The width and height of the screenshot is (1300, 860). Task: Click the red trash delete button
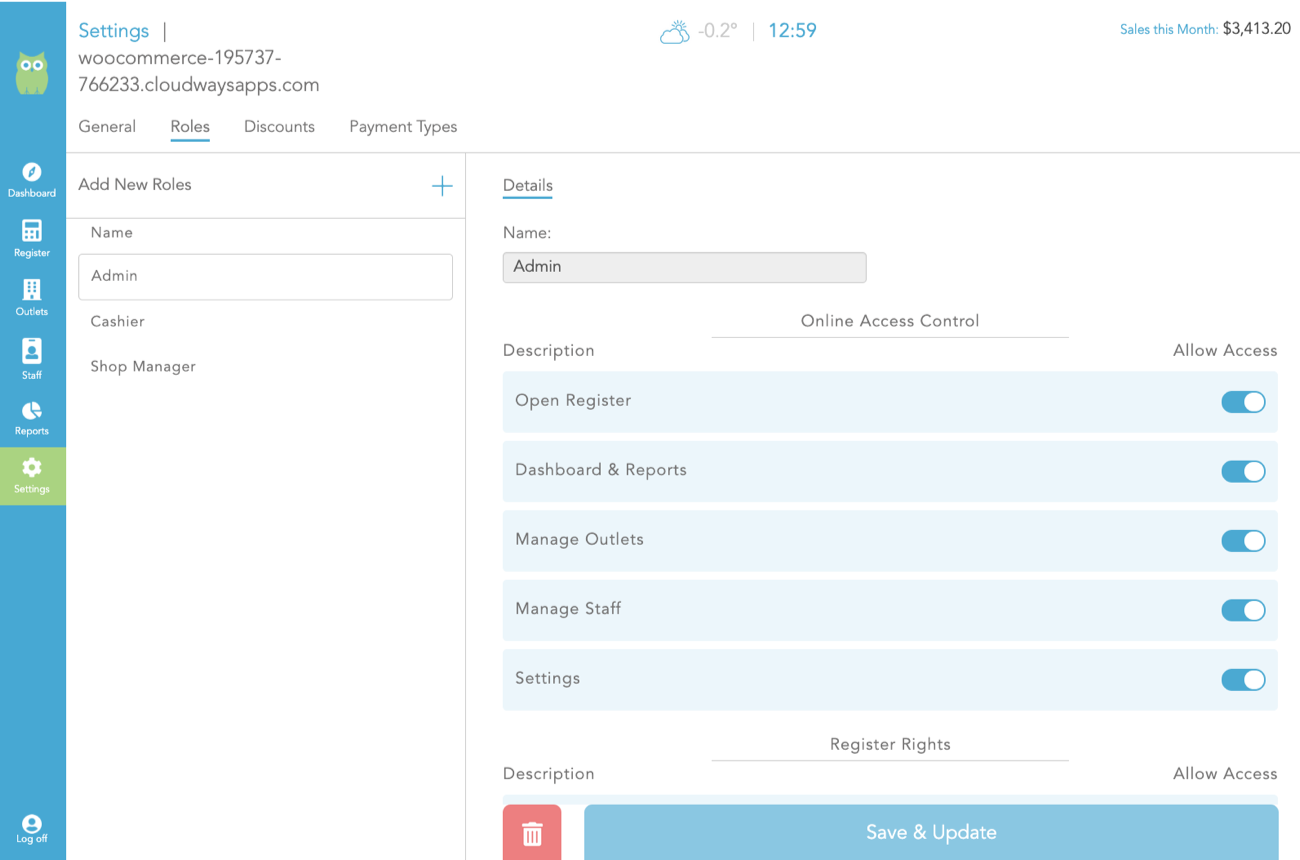click(x=532, y=833)
